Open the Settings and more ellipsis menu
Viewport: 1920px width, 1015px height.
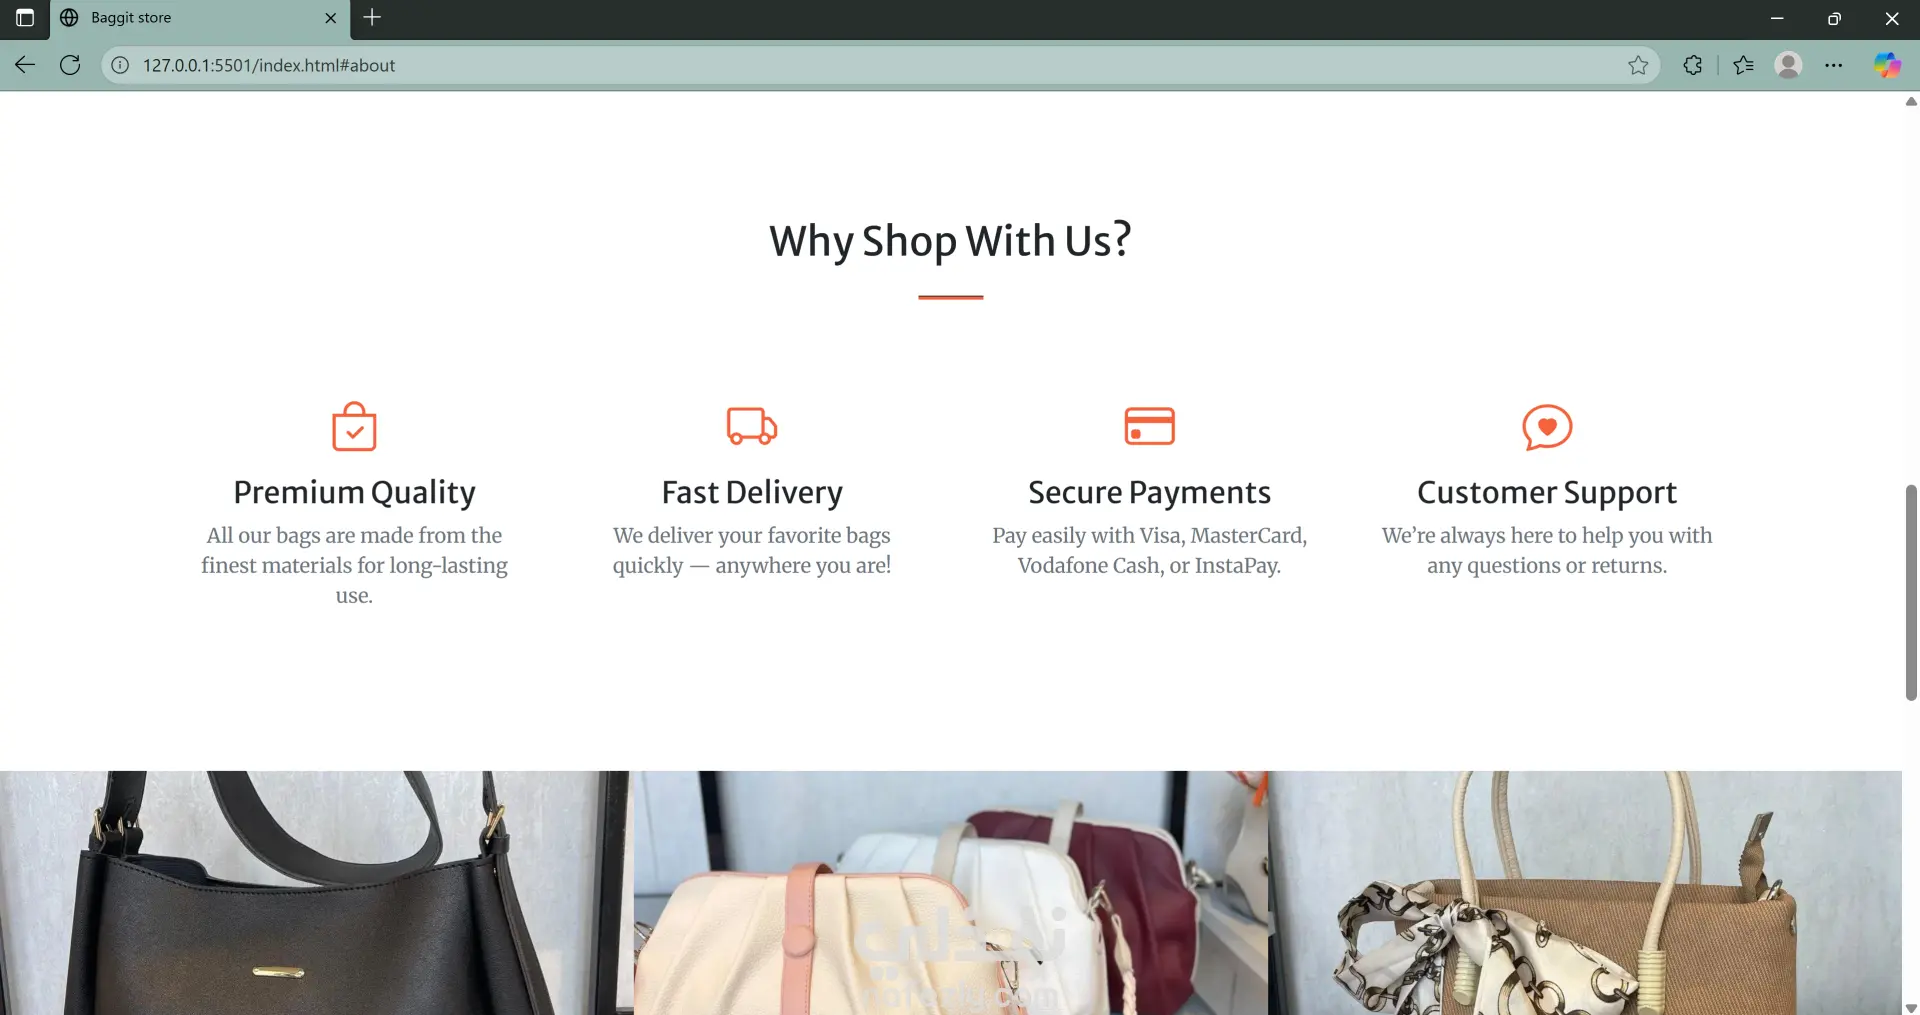point(1833,65)
